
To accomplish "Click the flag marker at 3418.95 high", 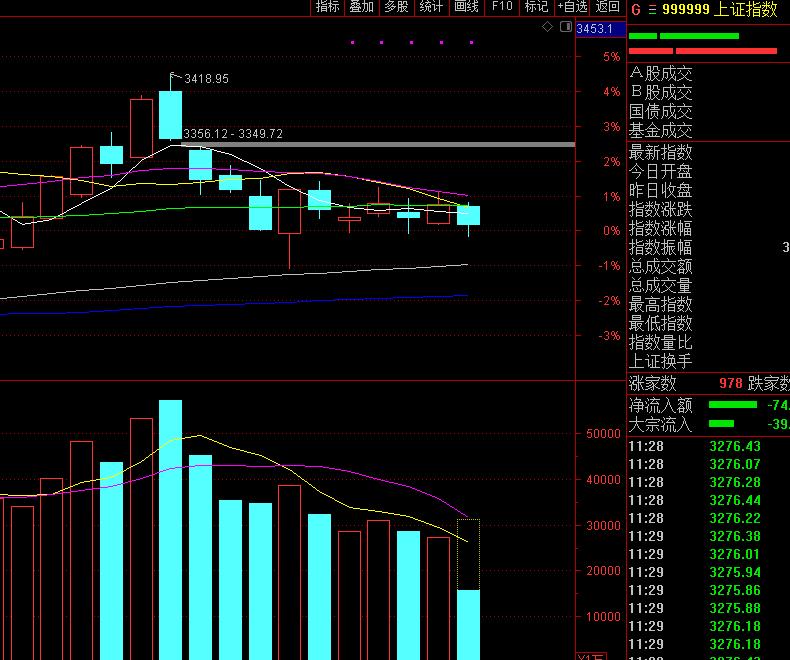I will tap(176, 76).
